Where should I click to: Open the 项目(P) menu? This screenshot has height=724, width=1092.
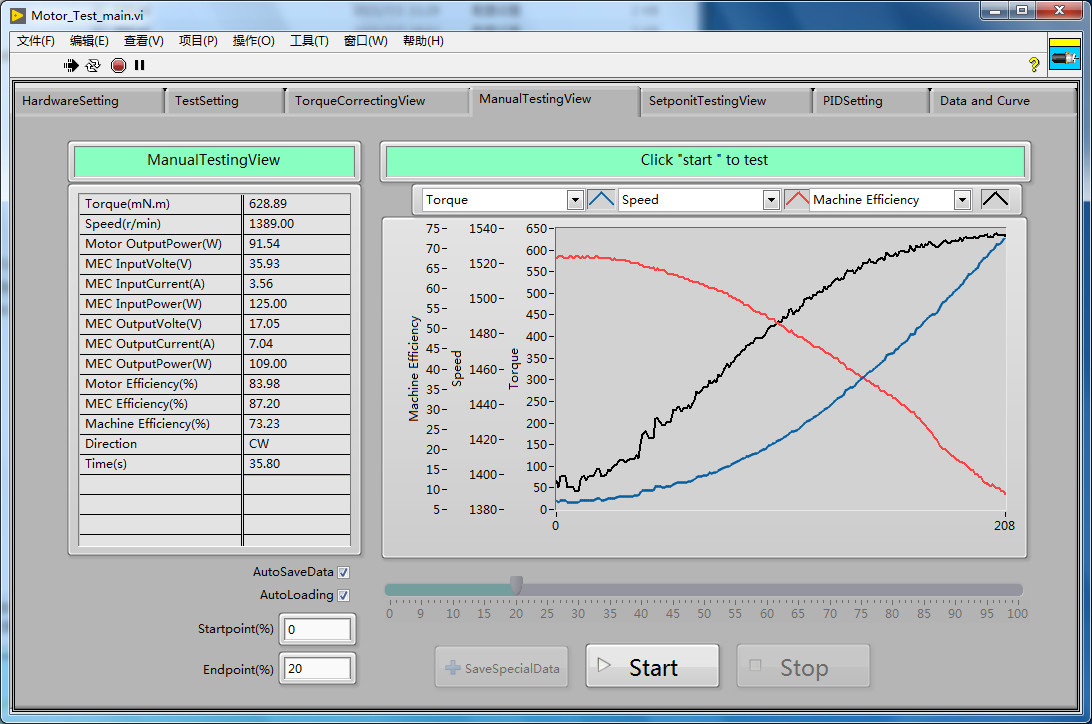pos(198,41)
